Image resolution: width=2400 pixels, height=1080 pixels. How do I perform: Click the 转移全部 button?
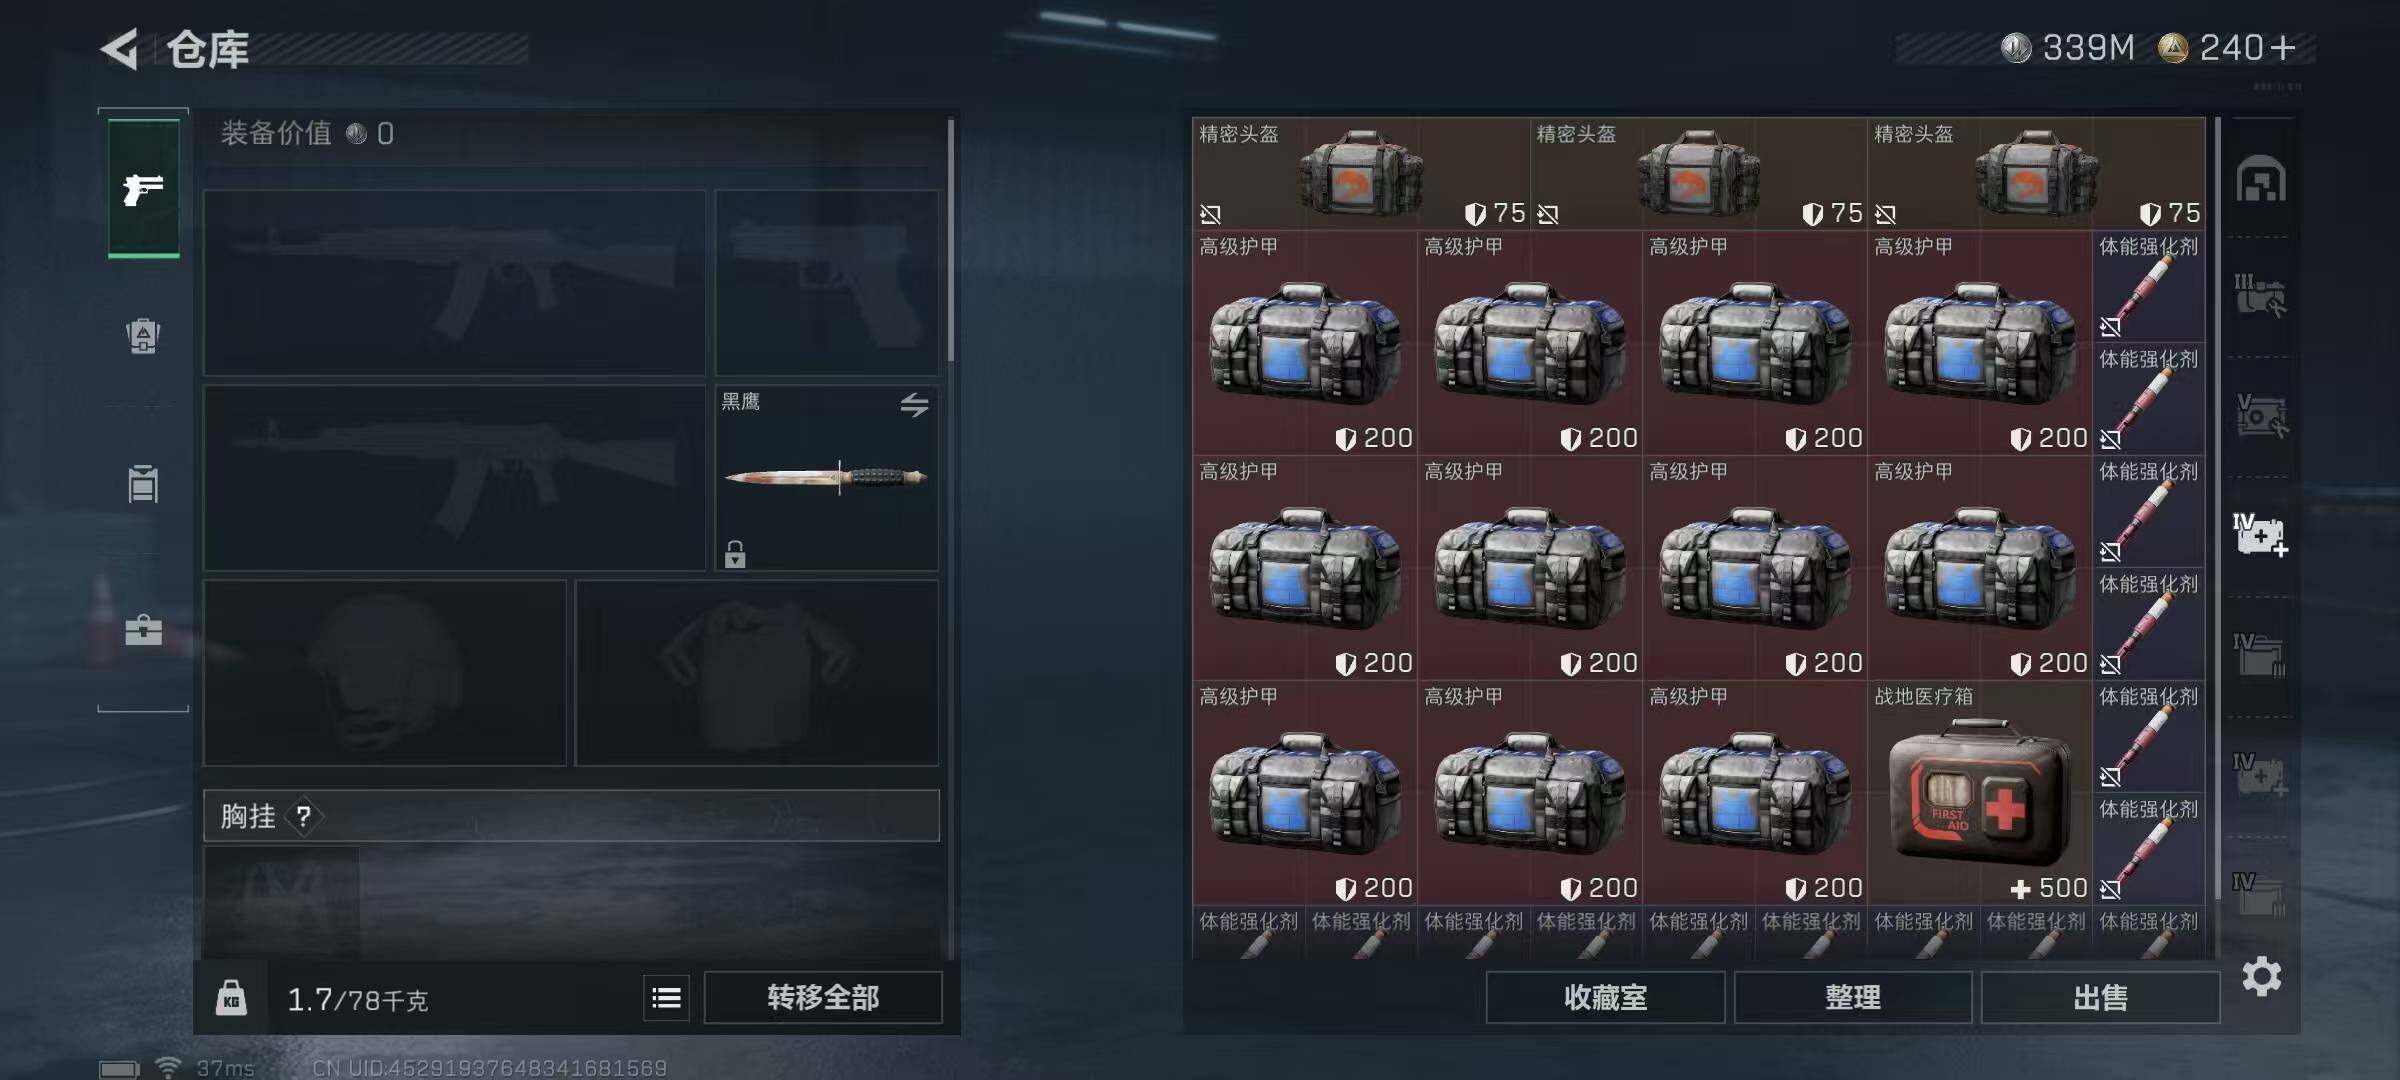[823, 997]
